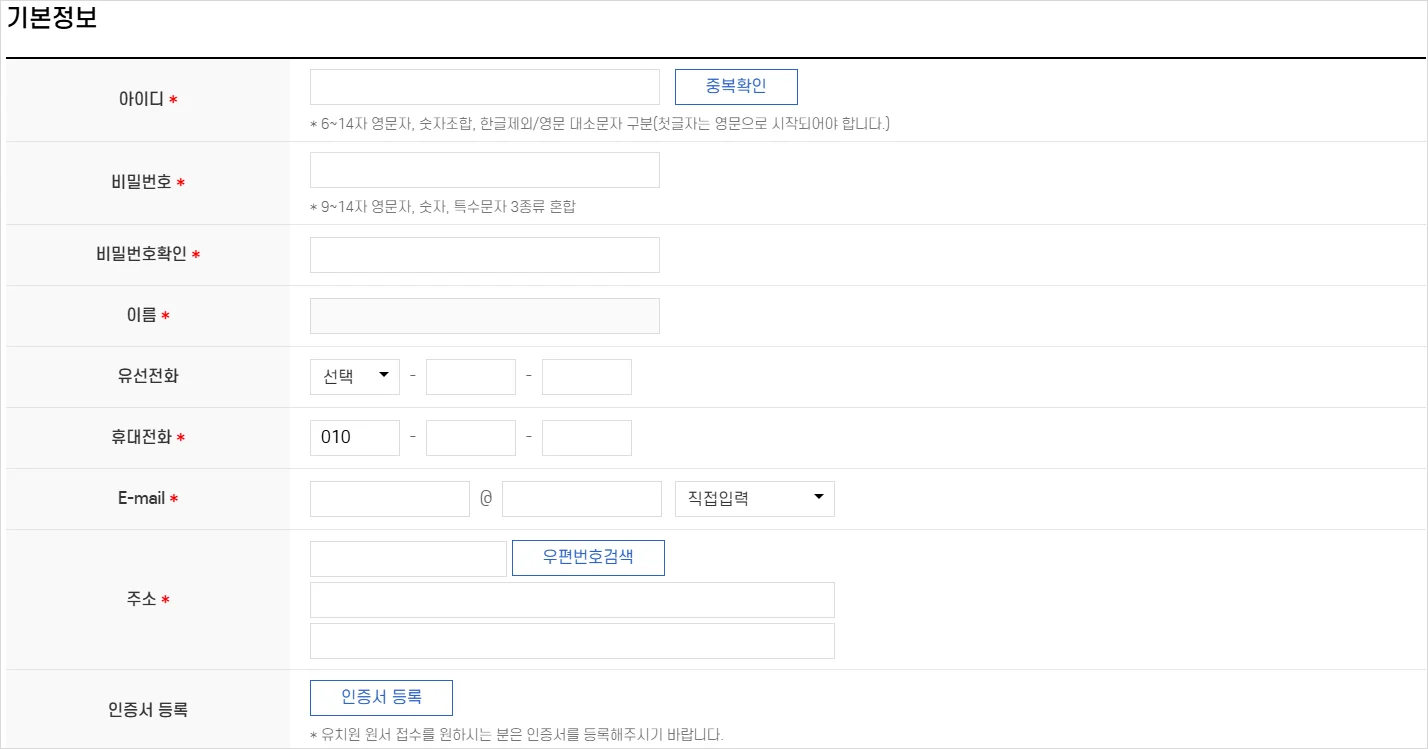Open the 선택 landline prefix dropdown
The width and height of the screenshot is (1428, 749).
[x=354, y=376]
